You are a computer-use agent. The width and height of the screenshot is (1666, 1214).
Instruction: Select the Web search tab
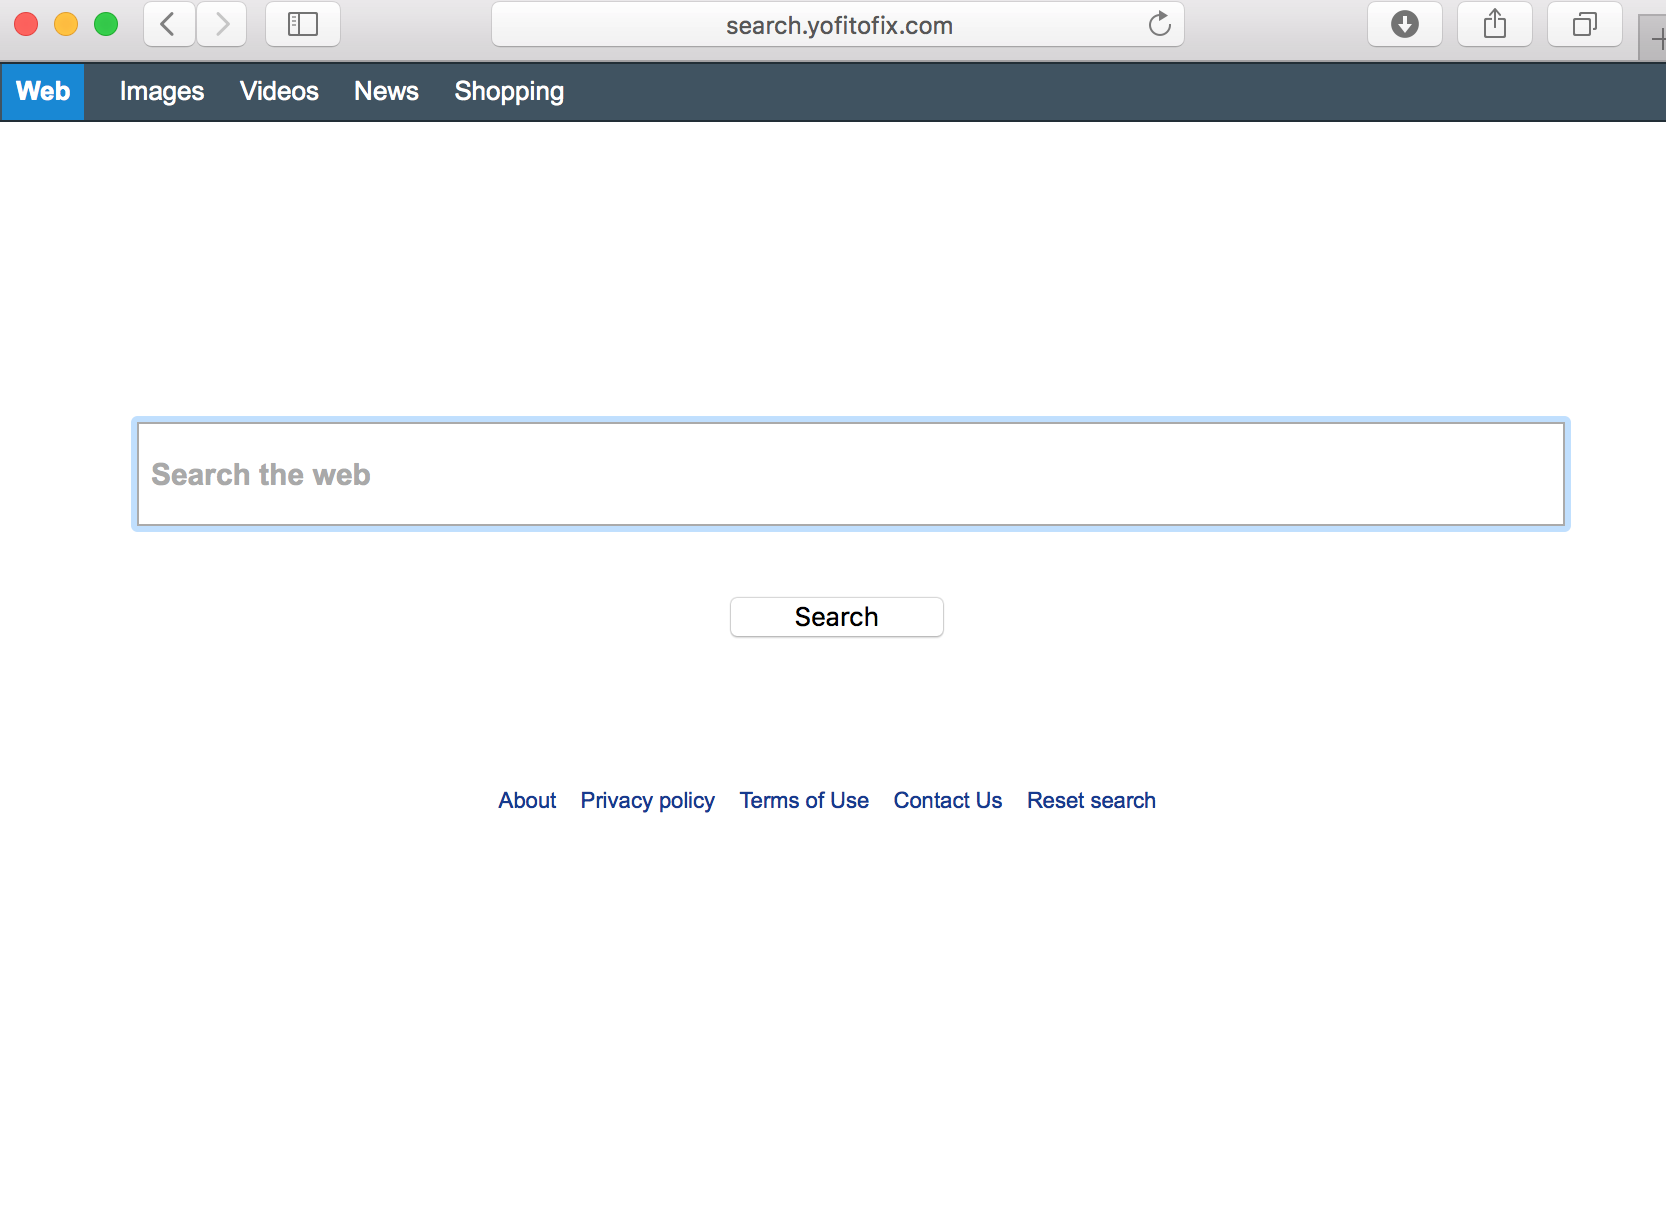(43, 92)
